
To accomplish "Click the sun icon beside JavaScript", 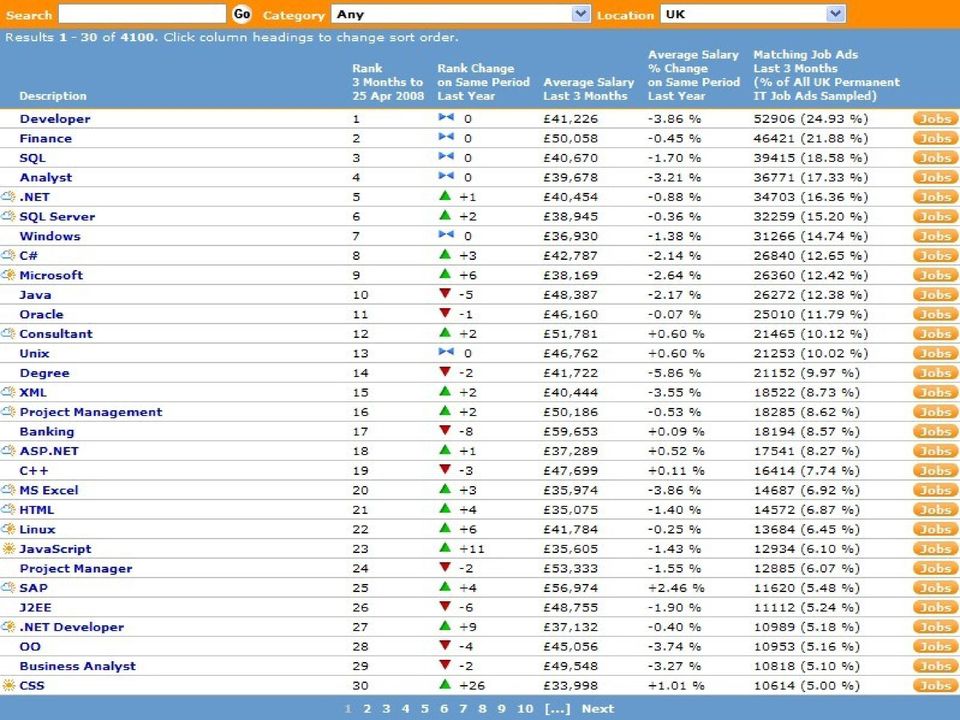I will (x=9, y=549).
